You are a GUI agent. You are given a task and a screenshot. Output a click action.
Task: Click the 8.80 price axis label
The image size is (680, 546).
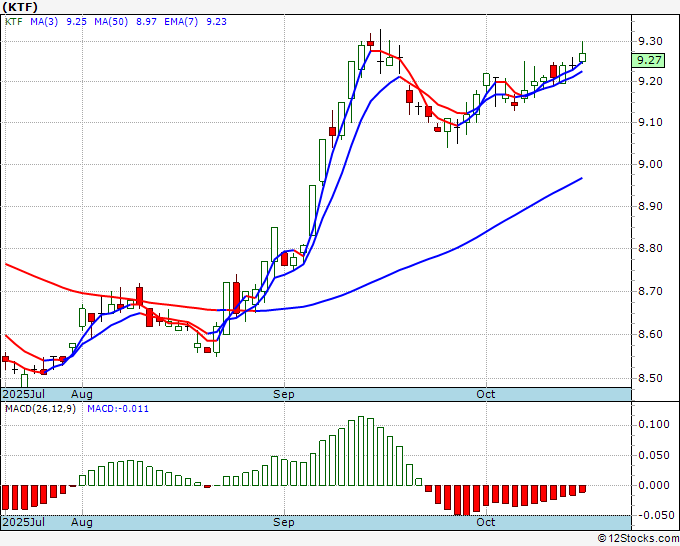coord(651,249)
